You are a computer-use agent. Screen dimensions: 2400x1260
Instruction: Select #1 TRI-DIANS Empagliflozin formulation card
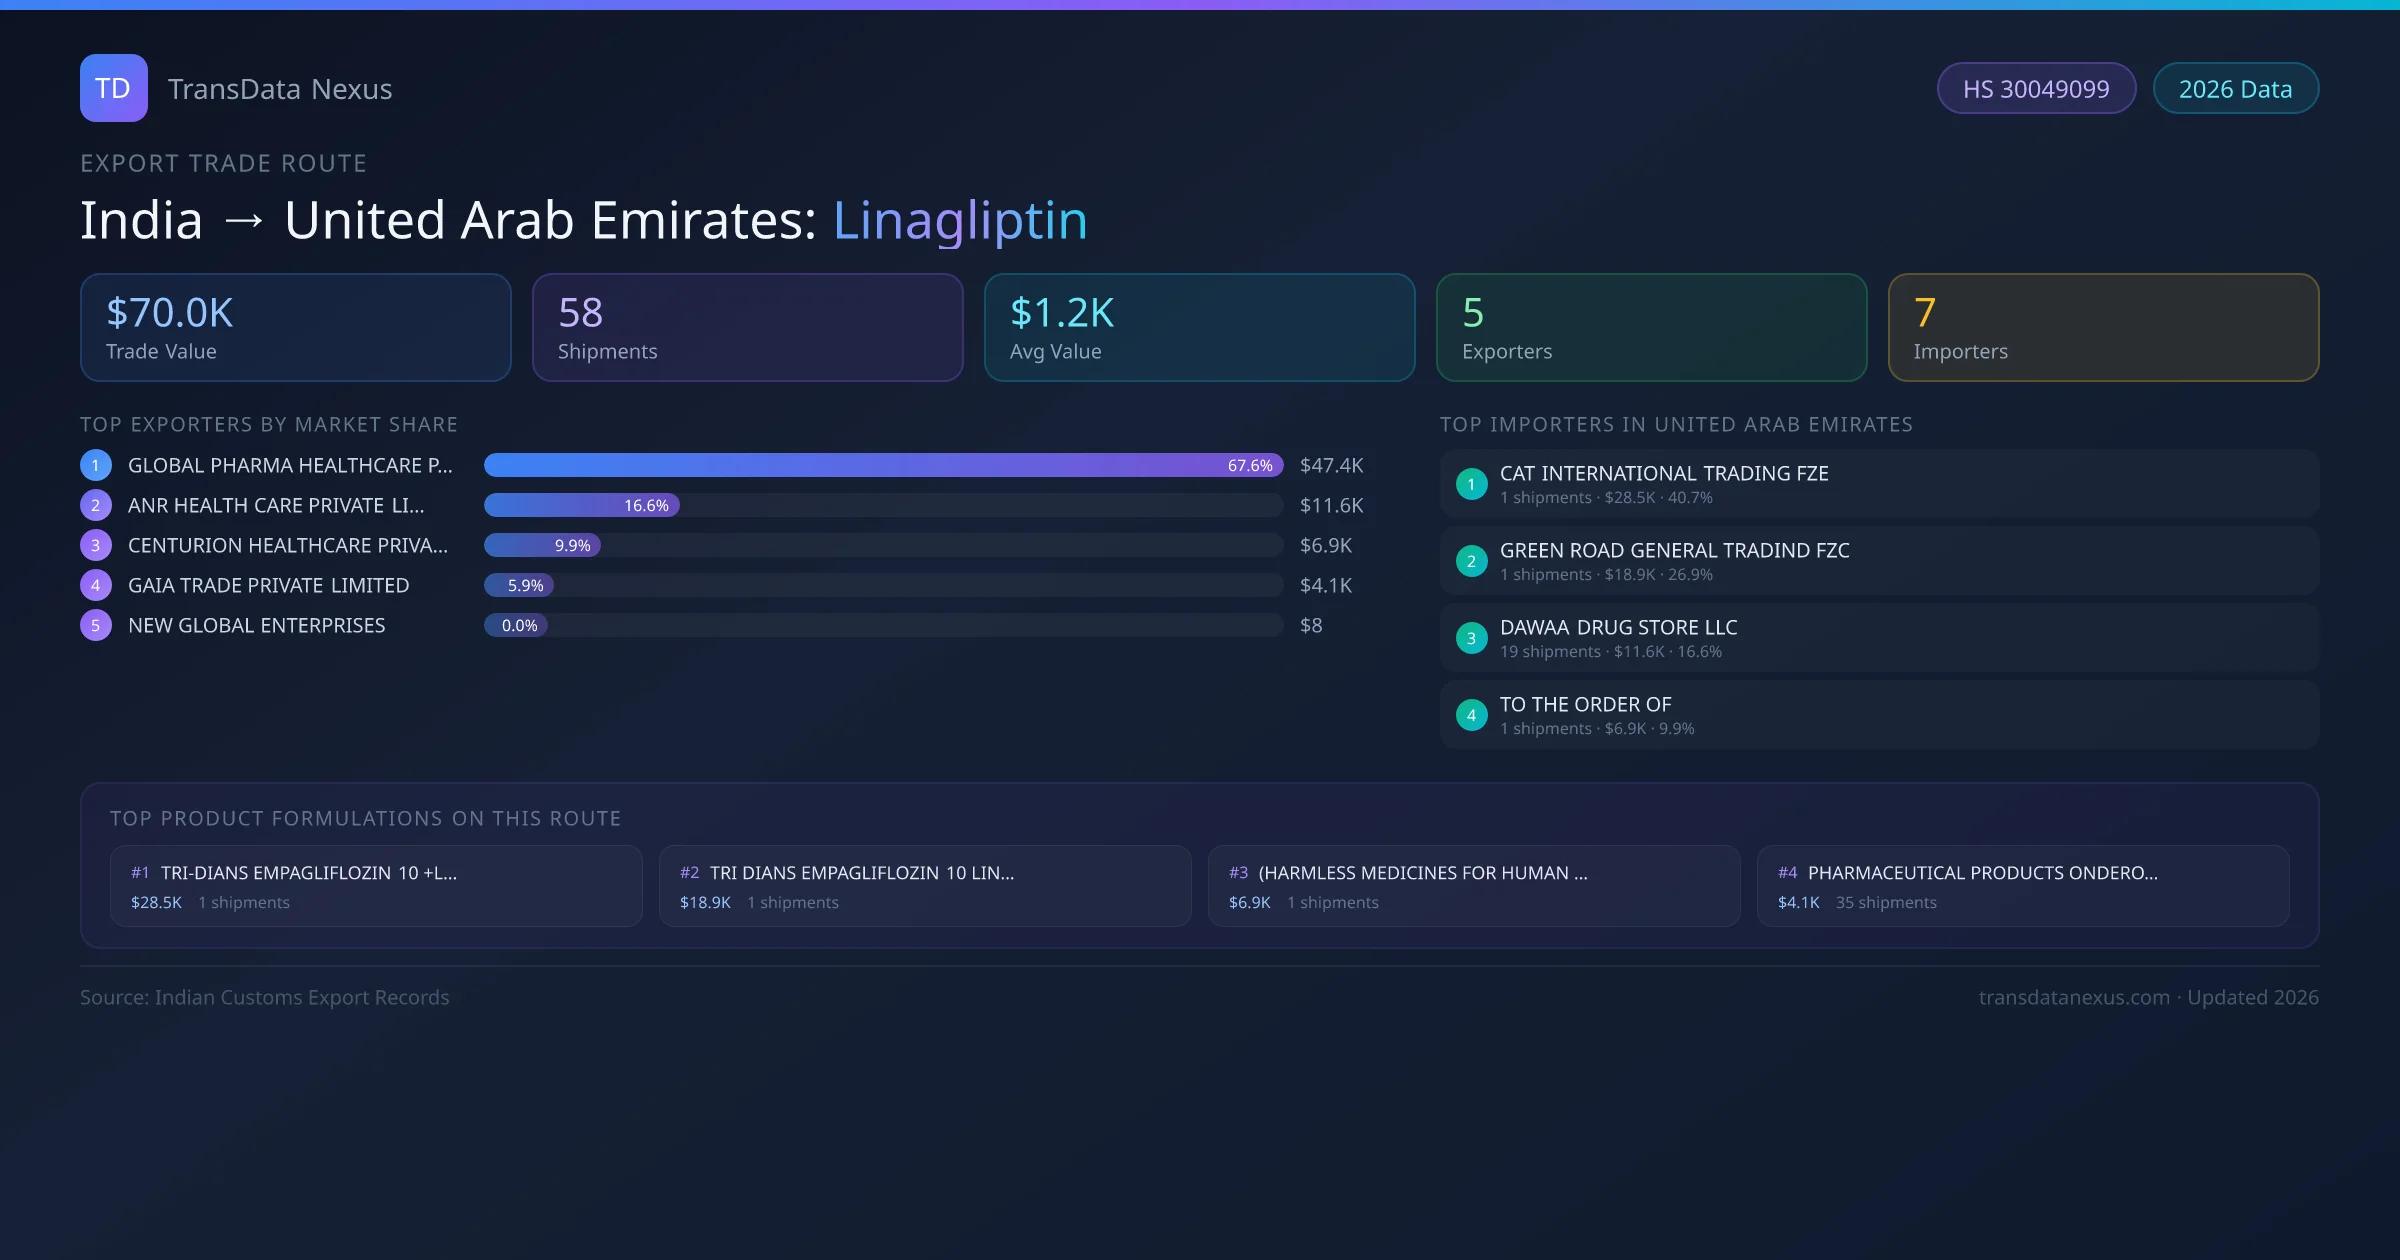(x=376, y=886)
